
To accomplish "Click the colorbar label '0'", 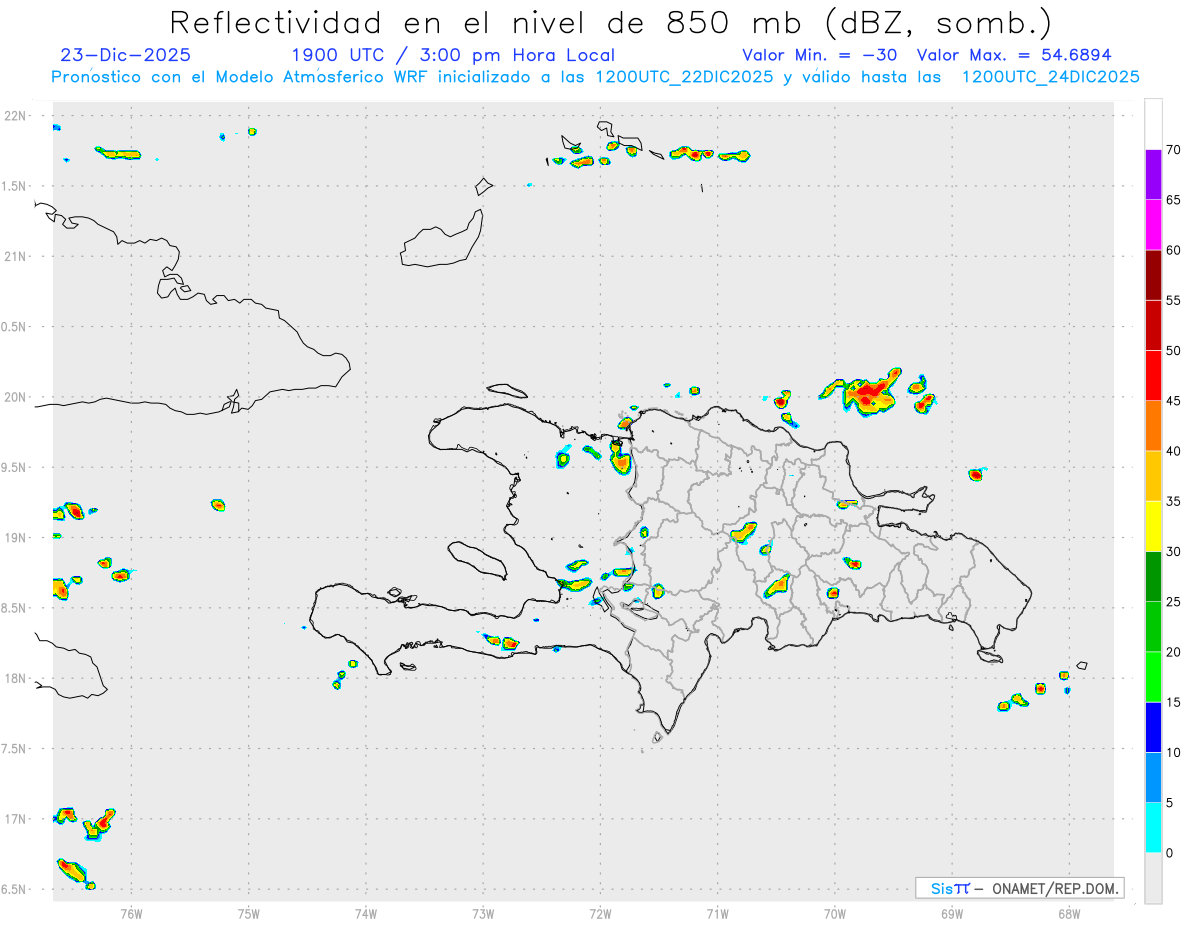I will point(1170,853).
